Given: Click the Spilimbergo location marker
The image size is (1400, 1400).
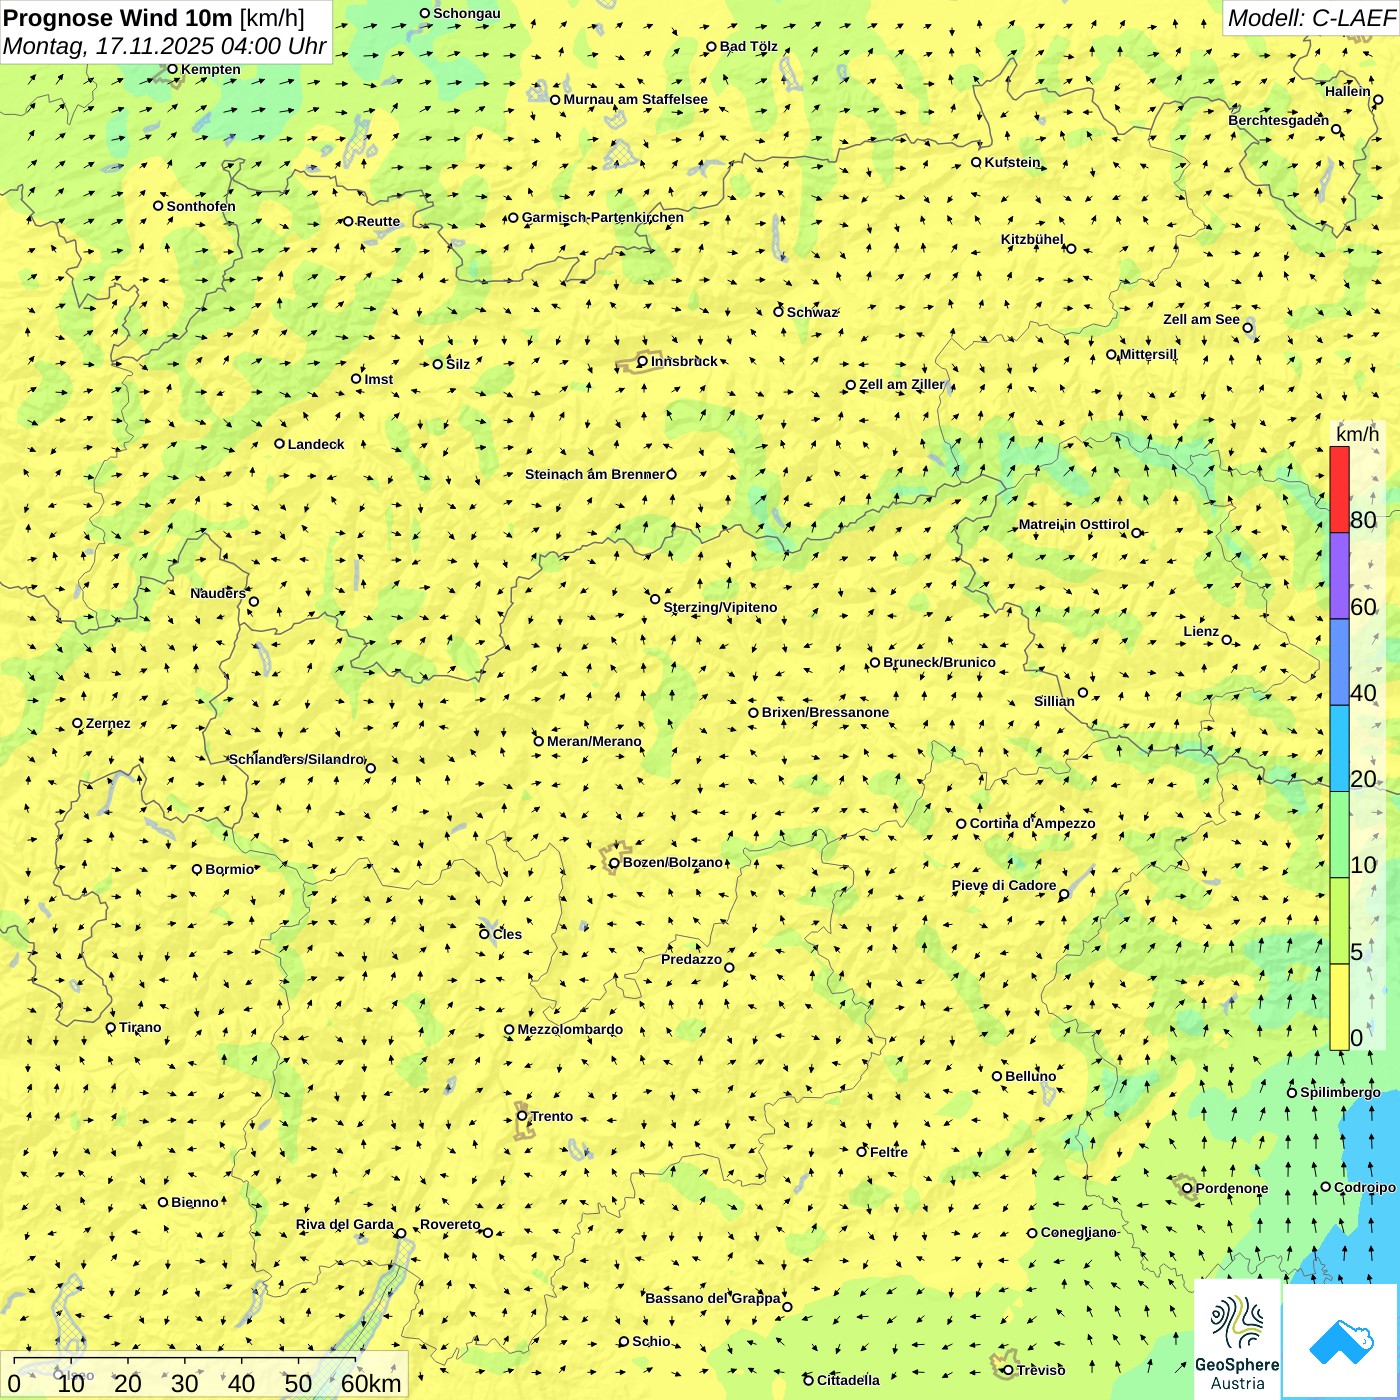Looking at the screenshot, I should [1291, 1092].
